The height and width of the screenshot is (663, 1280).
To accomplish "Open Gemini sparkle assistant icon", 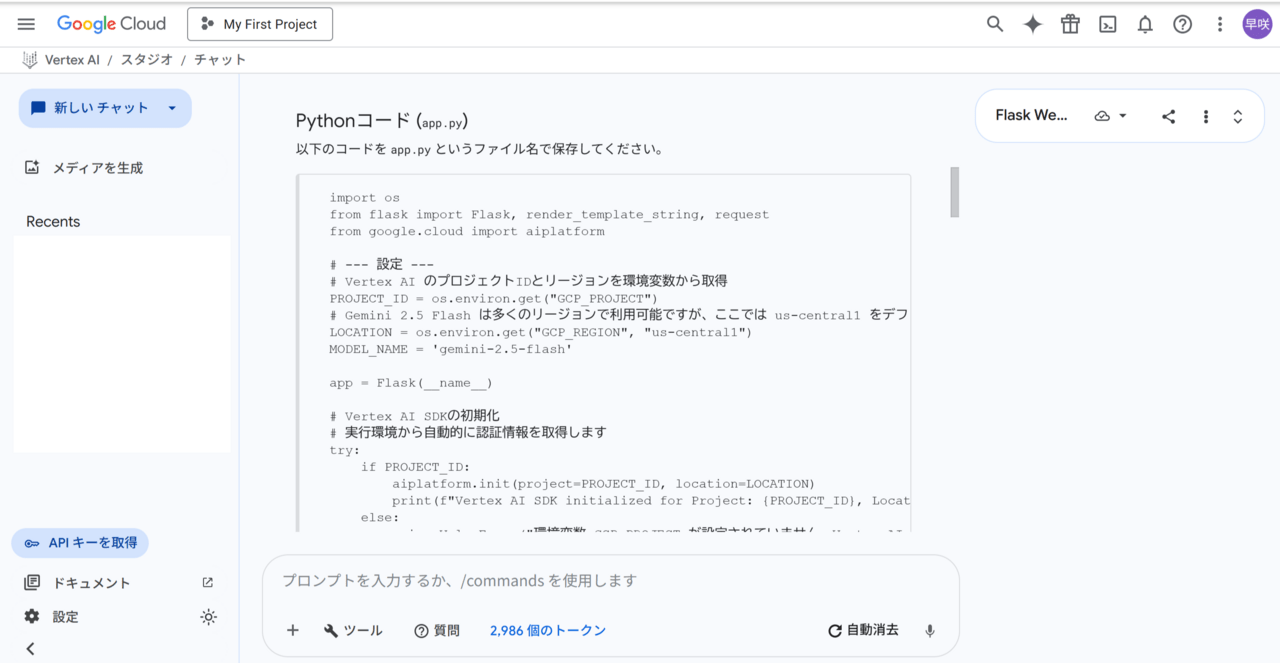I will coord(1033,24).
